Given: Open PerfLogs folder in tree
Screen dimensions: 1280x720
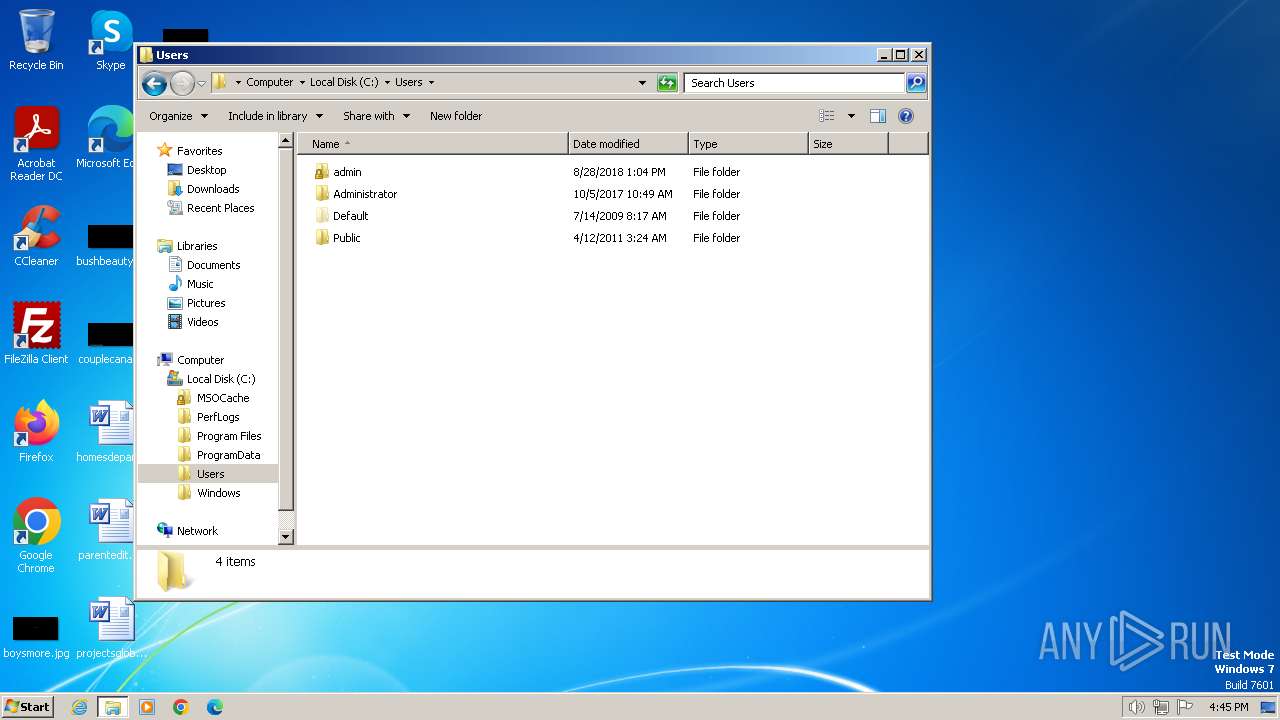Looking at the screenshot, I should 218,417.
